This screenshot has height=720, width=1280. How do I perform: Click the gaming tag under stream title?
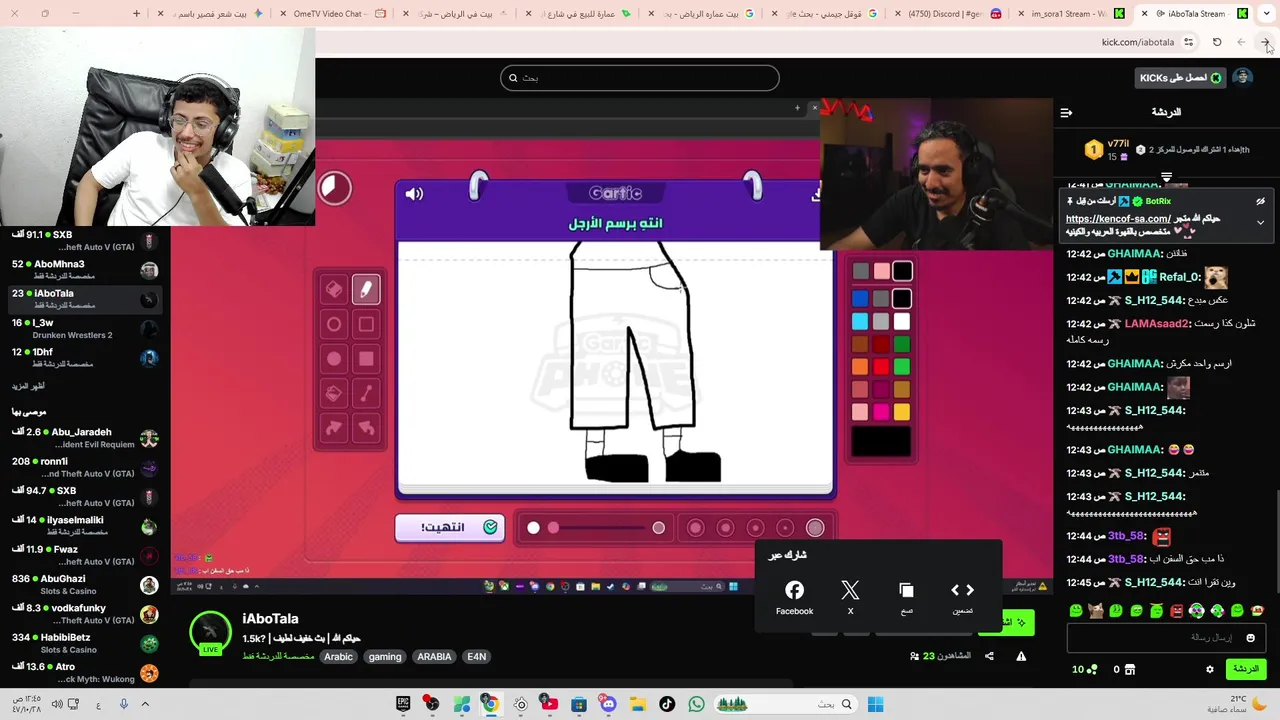click(x=385, y=657)
